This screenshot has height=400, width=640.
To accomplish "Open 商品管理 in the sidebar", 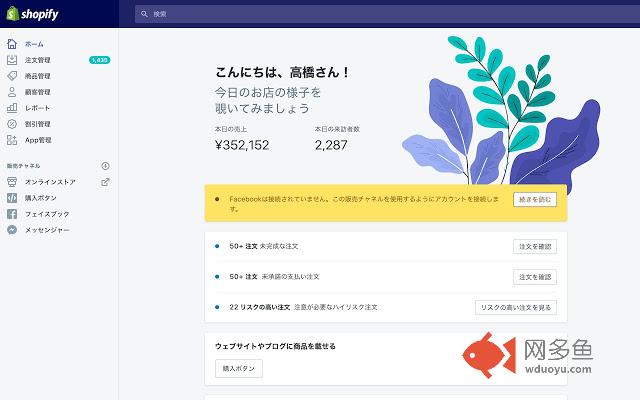I will 38,76.
